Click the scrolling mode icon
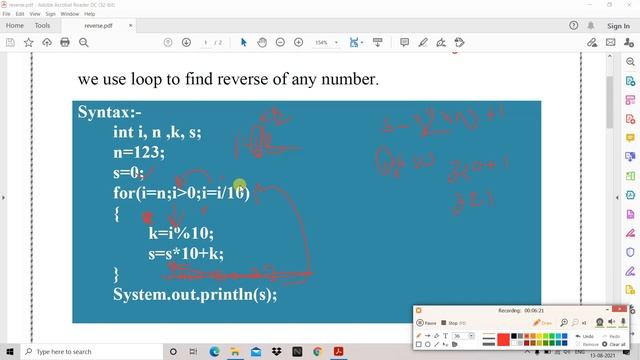640x360 pixels. pos(378,42)
